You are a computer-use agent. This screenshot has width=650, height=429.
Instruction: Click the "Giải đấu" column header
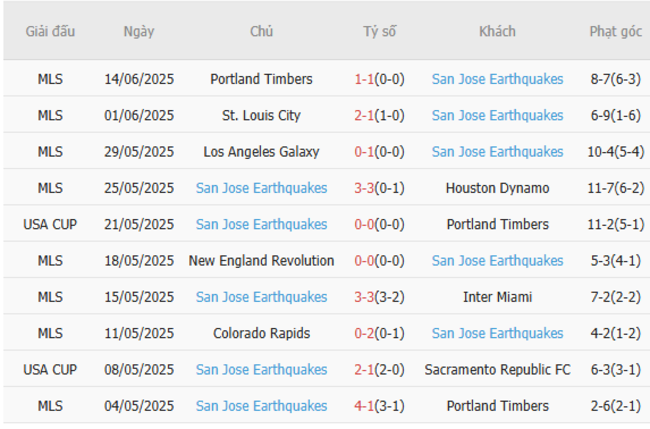49,32
